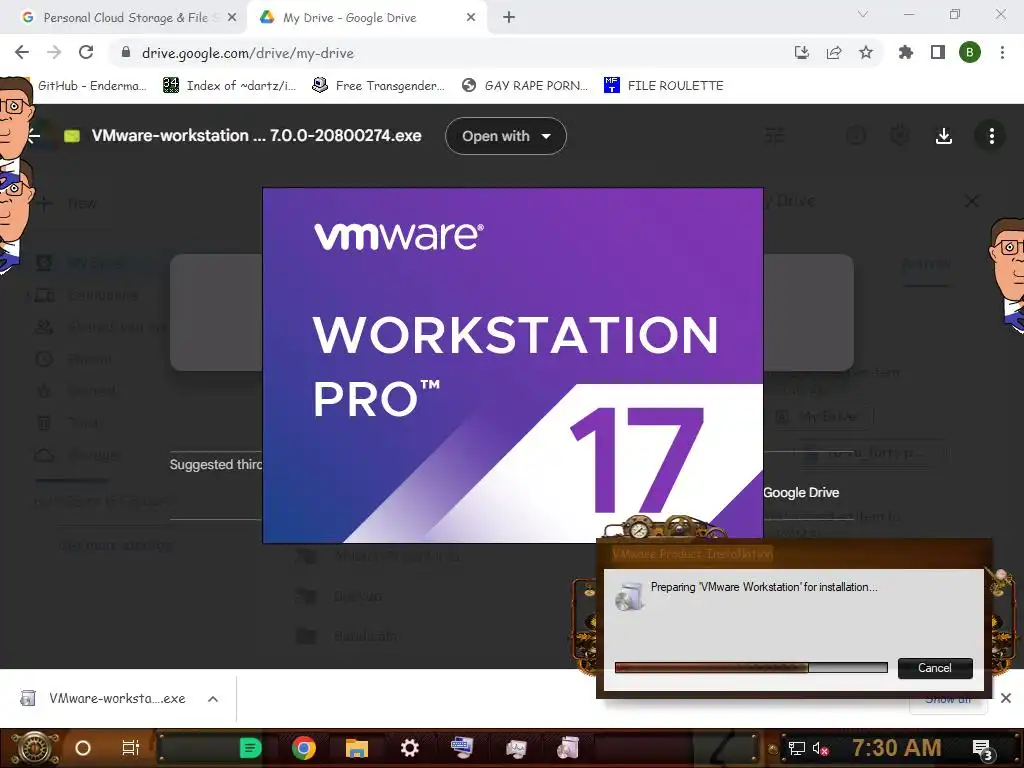Viewport: 1024px width, 768px height.
Task: Open a new browser tab
Action: pyautogui.click(x=509, y=18)
